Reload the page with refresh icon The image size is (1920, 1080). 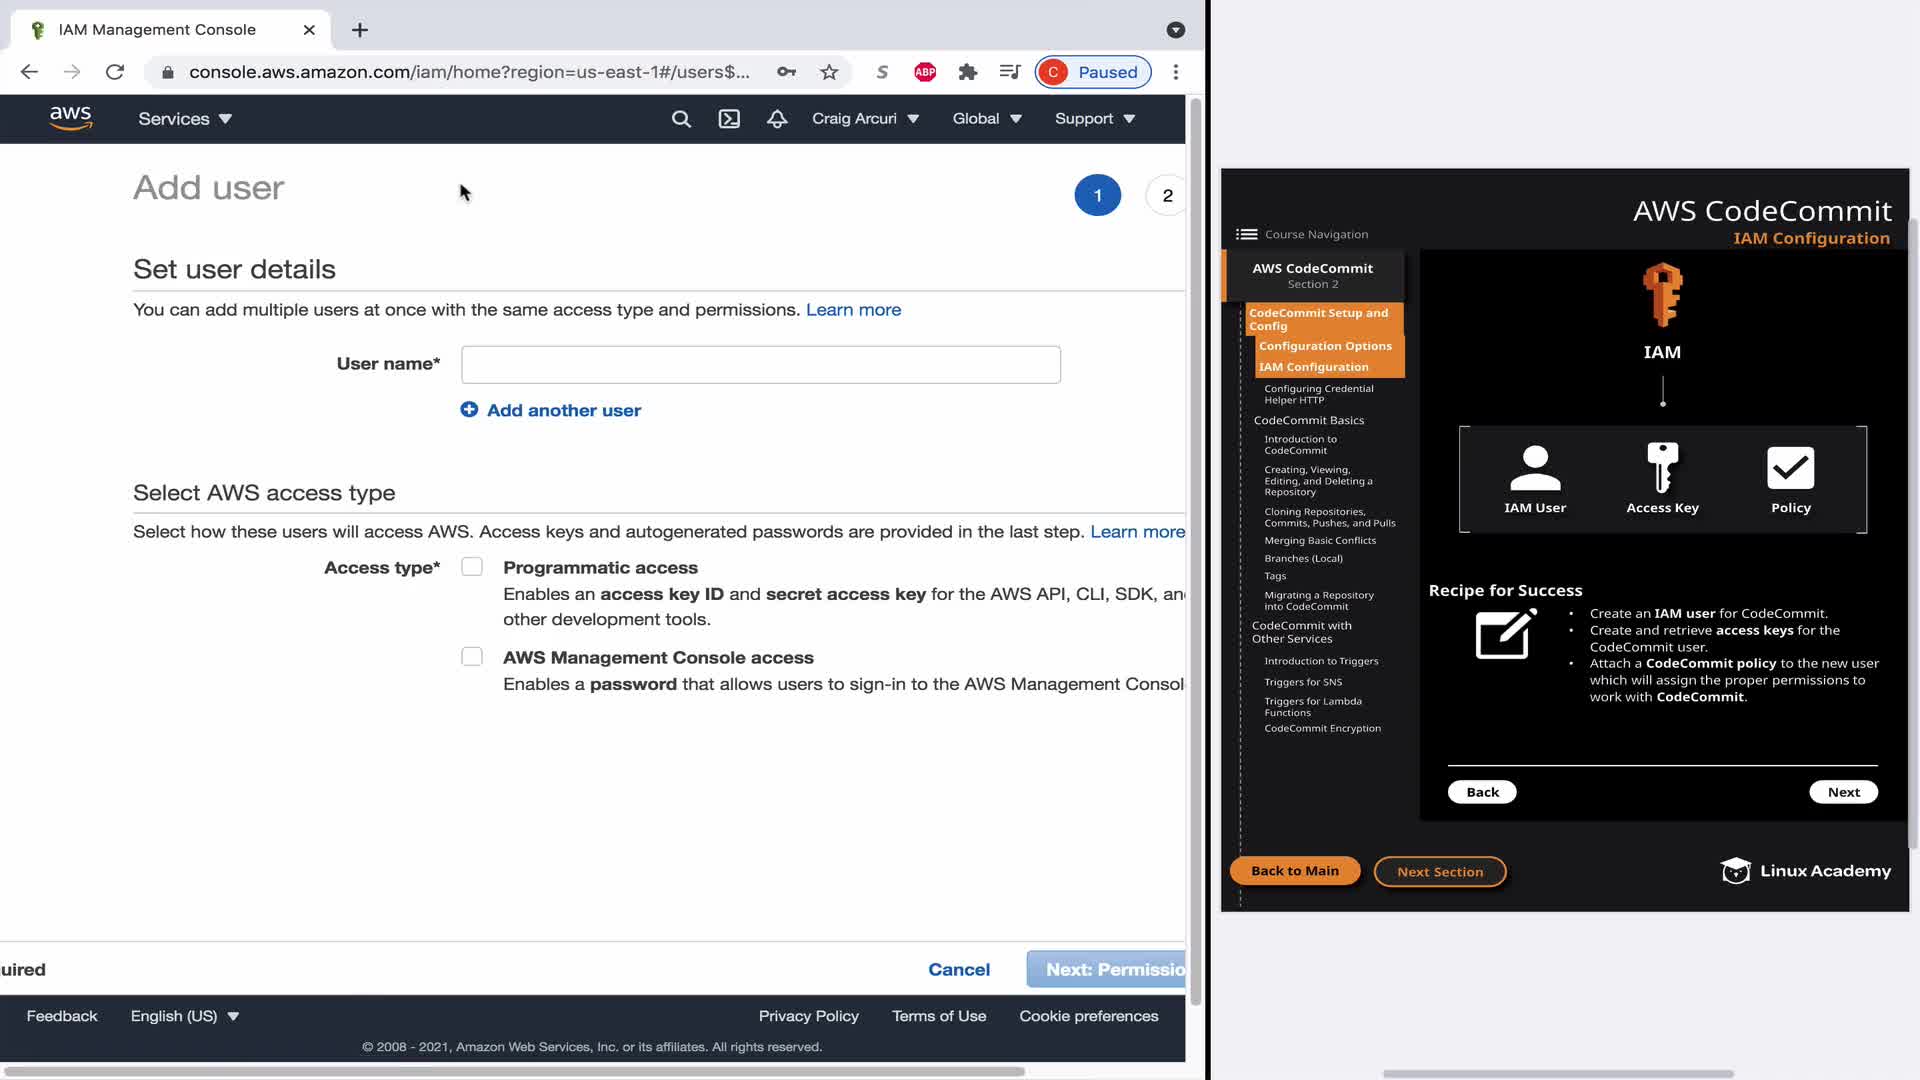pos(115,72)
